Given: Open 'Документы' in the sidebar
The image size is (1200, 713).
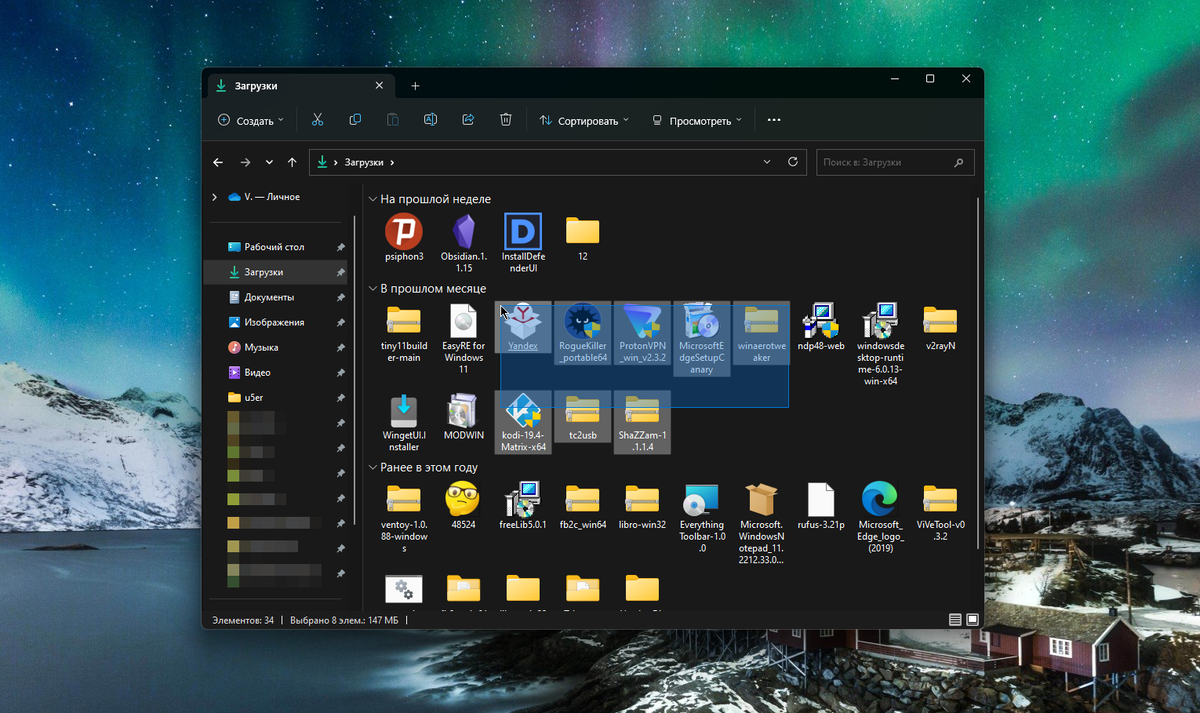Looking at the screenshot, I should tap(268, 297).
